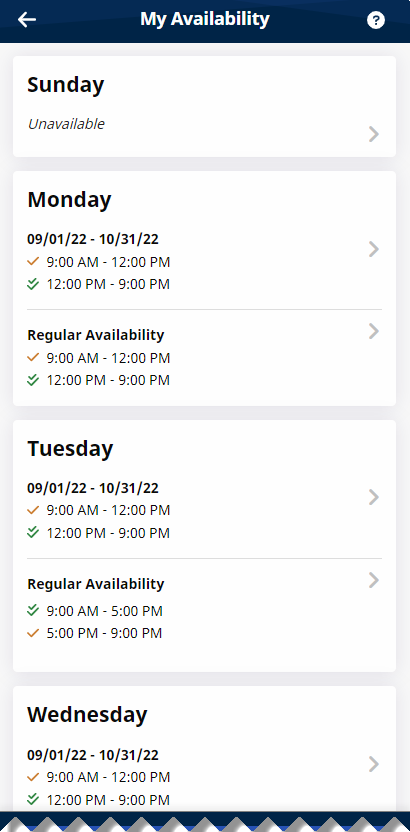This screenshot has height=832, width=410.
Task: Click Tuesday Regular Availability green double-check icon
Action: [x=33, y=611]
